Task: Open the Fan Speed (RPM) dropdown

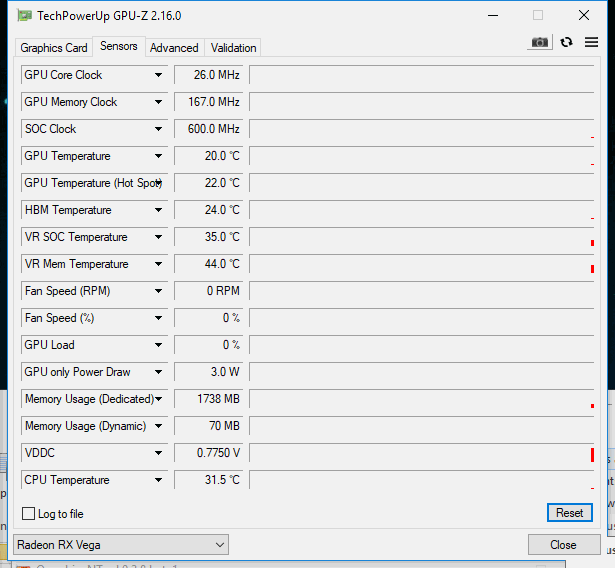Action: (158, 291)
